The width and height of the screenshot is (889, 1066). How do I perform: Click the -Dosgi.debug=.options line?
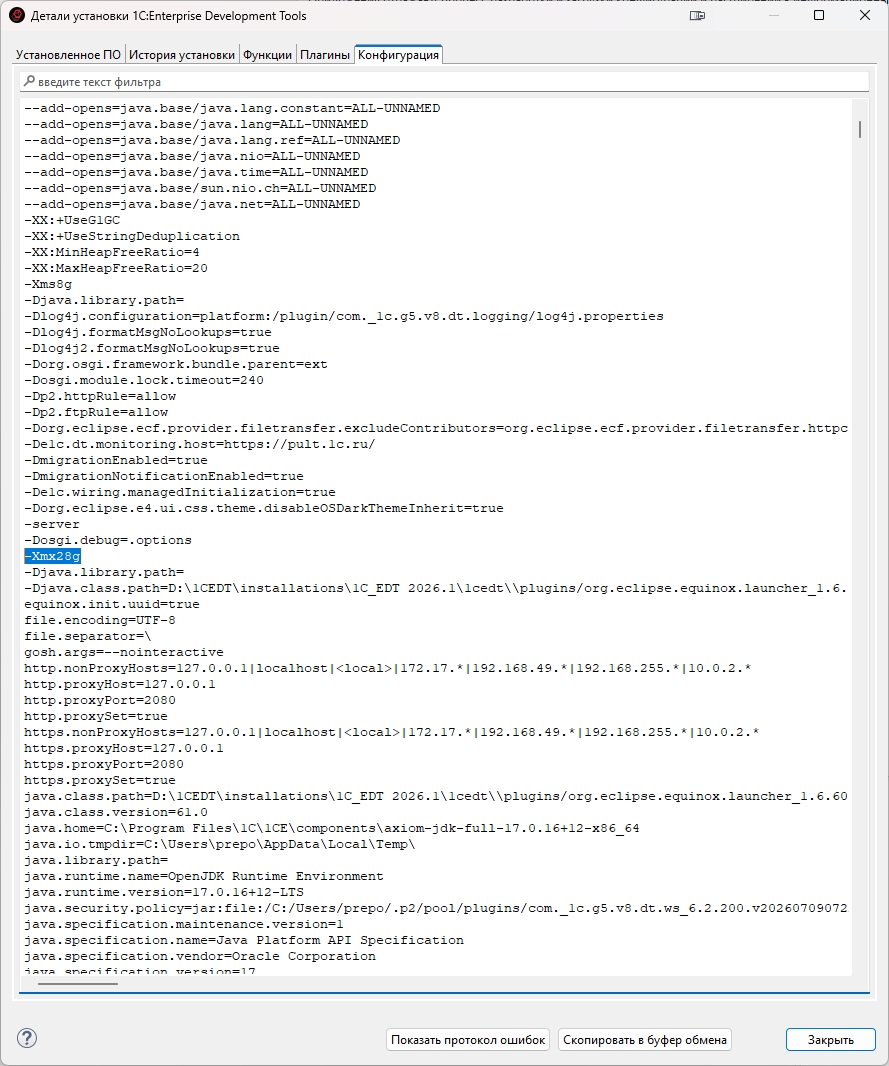[x=108, y=540]
